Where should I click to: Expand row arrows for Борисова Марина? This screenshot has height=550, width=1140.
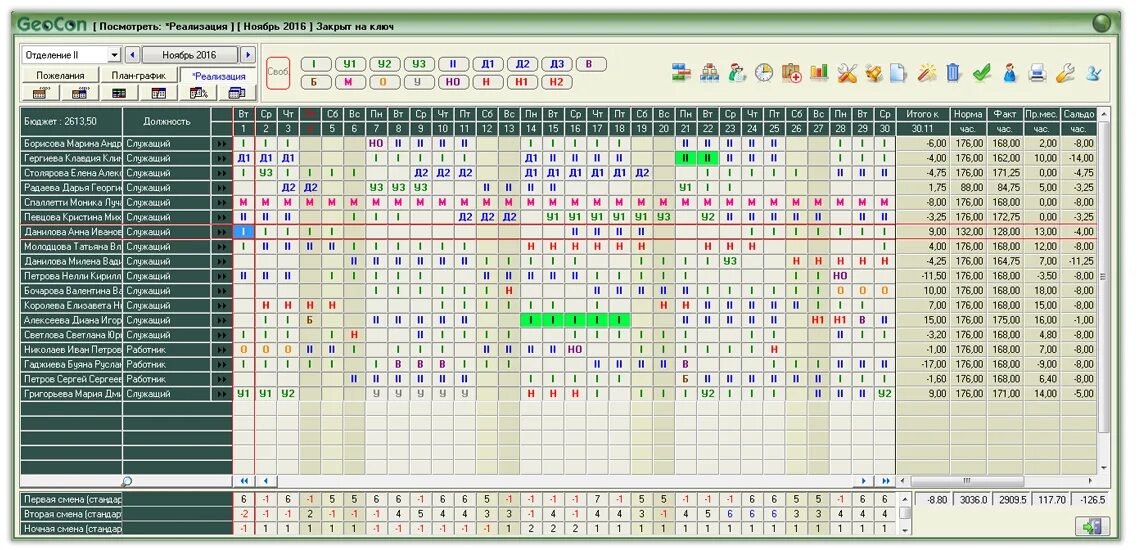tap(222, 143)
